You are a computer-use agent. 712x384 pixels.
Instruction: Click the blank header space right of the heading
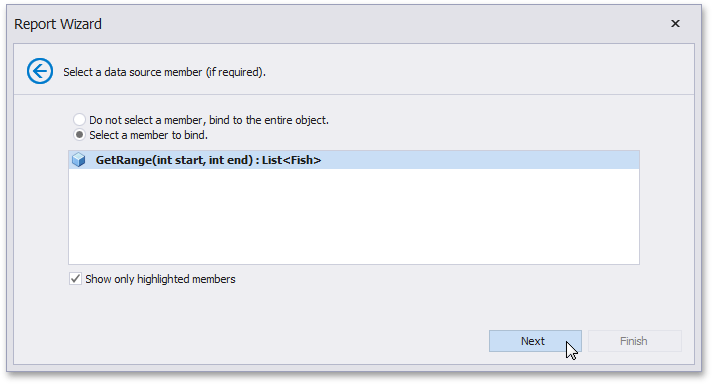(x=477, y=71)
